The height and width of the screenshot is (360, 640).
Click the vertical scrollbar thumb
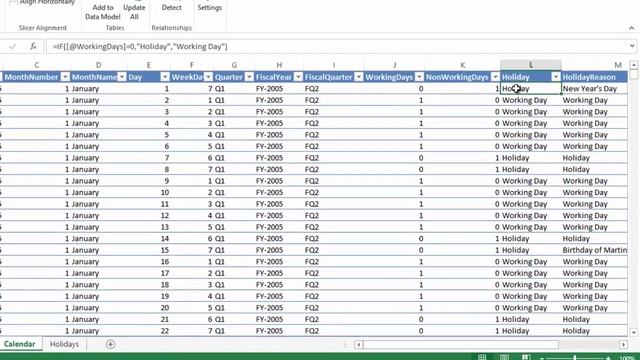(x=633, y=75)
